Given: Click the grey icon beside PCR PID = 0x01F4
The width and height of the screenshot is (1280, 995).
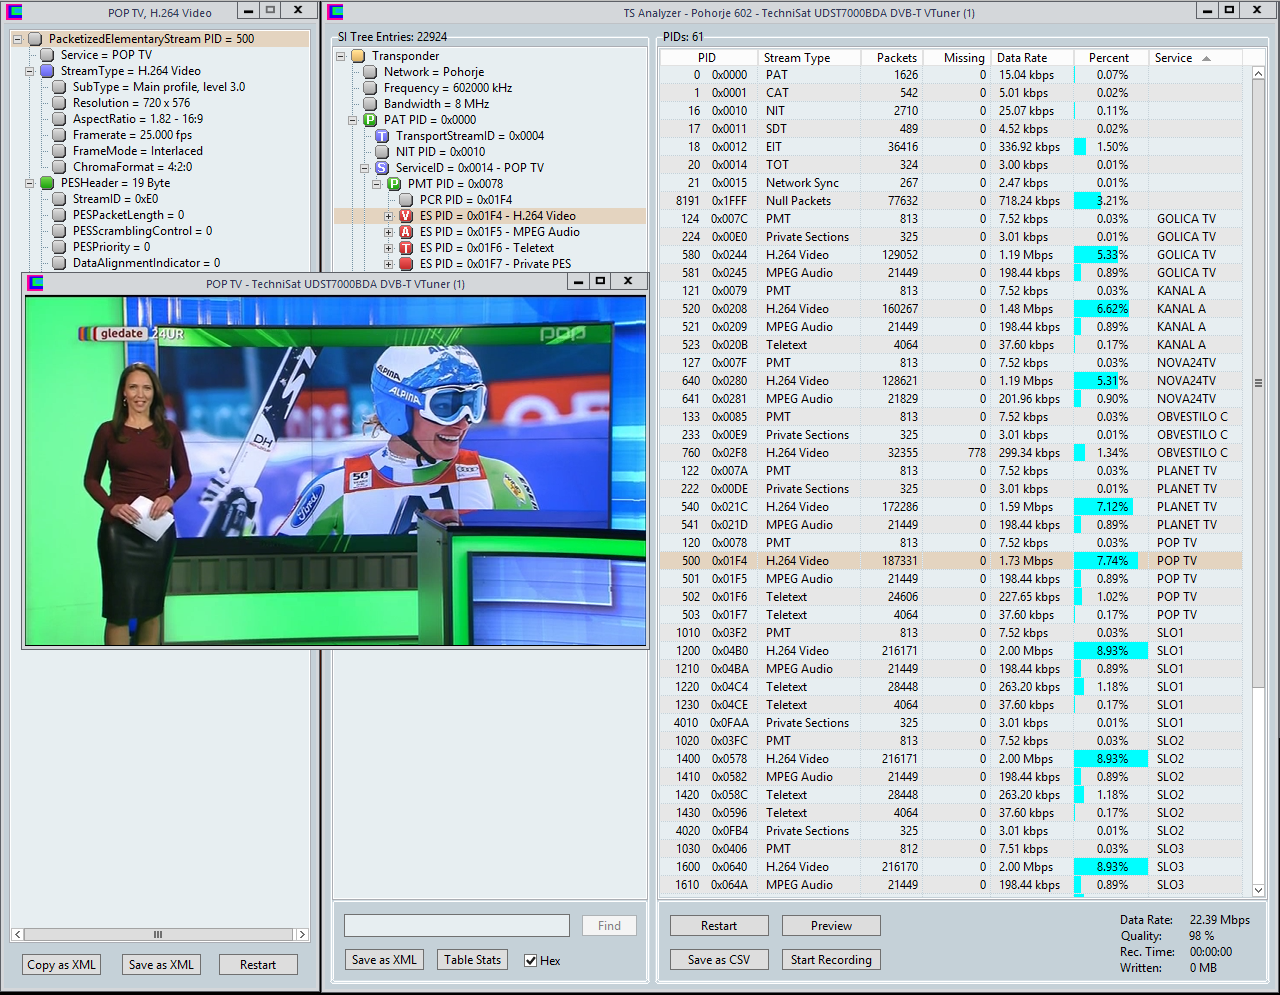Looking at the screenshot, I should (x=406, y=200).
